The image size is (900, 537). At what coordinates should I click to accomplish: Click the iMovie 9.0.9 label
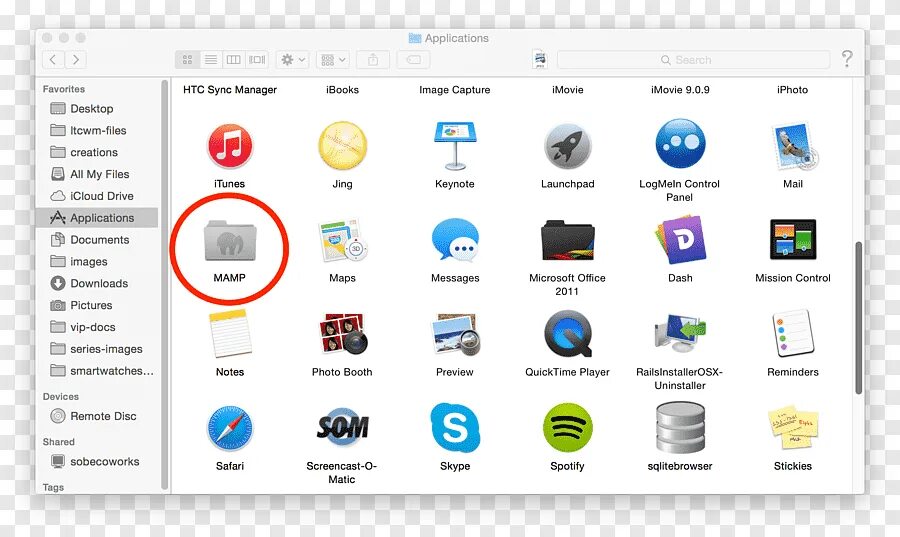click(x=680, y=90)
